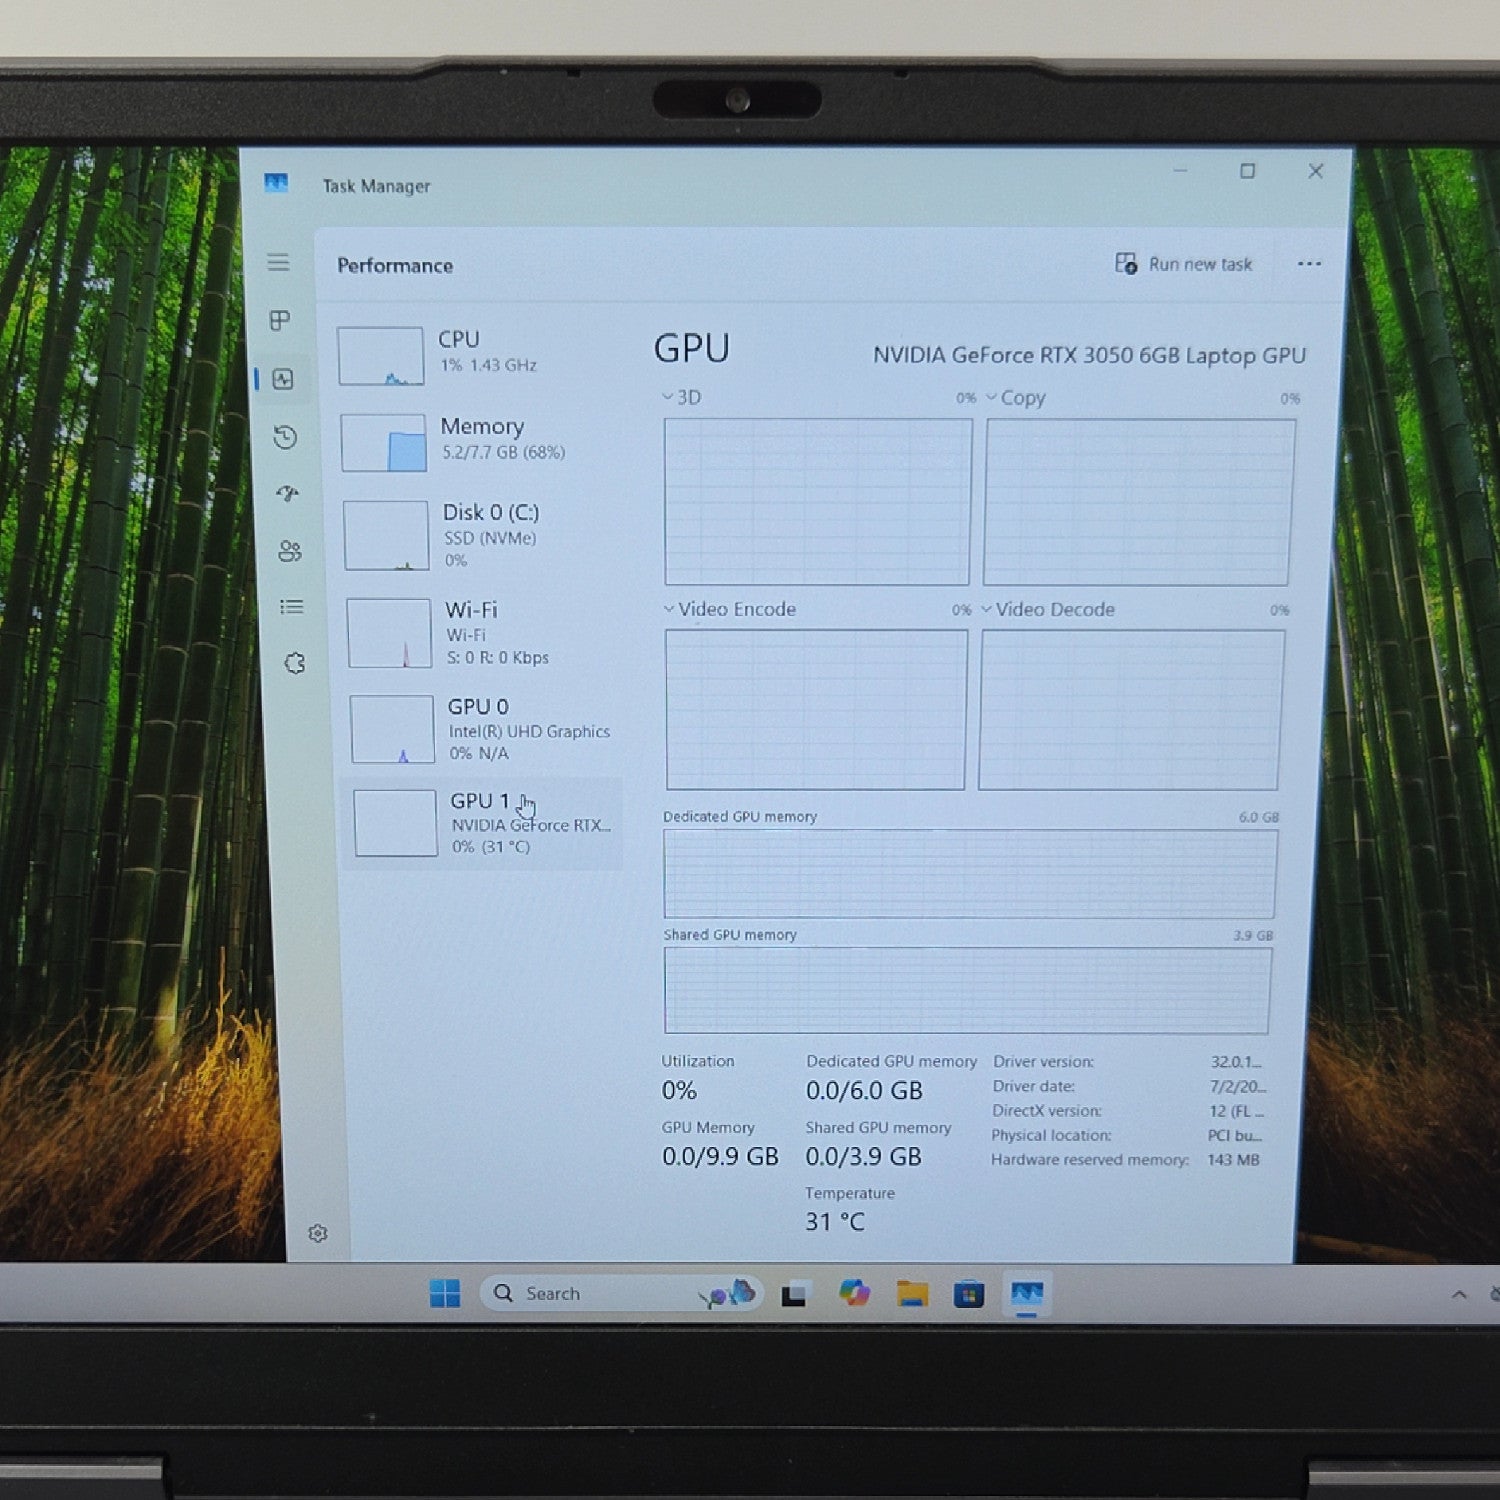This screenshot has width=1500, height=1500.
Task: Click the 31 °C temperature value
Action: [835, 1222]
